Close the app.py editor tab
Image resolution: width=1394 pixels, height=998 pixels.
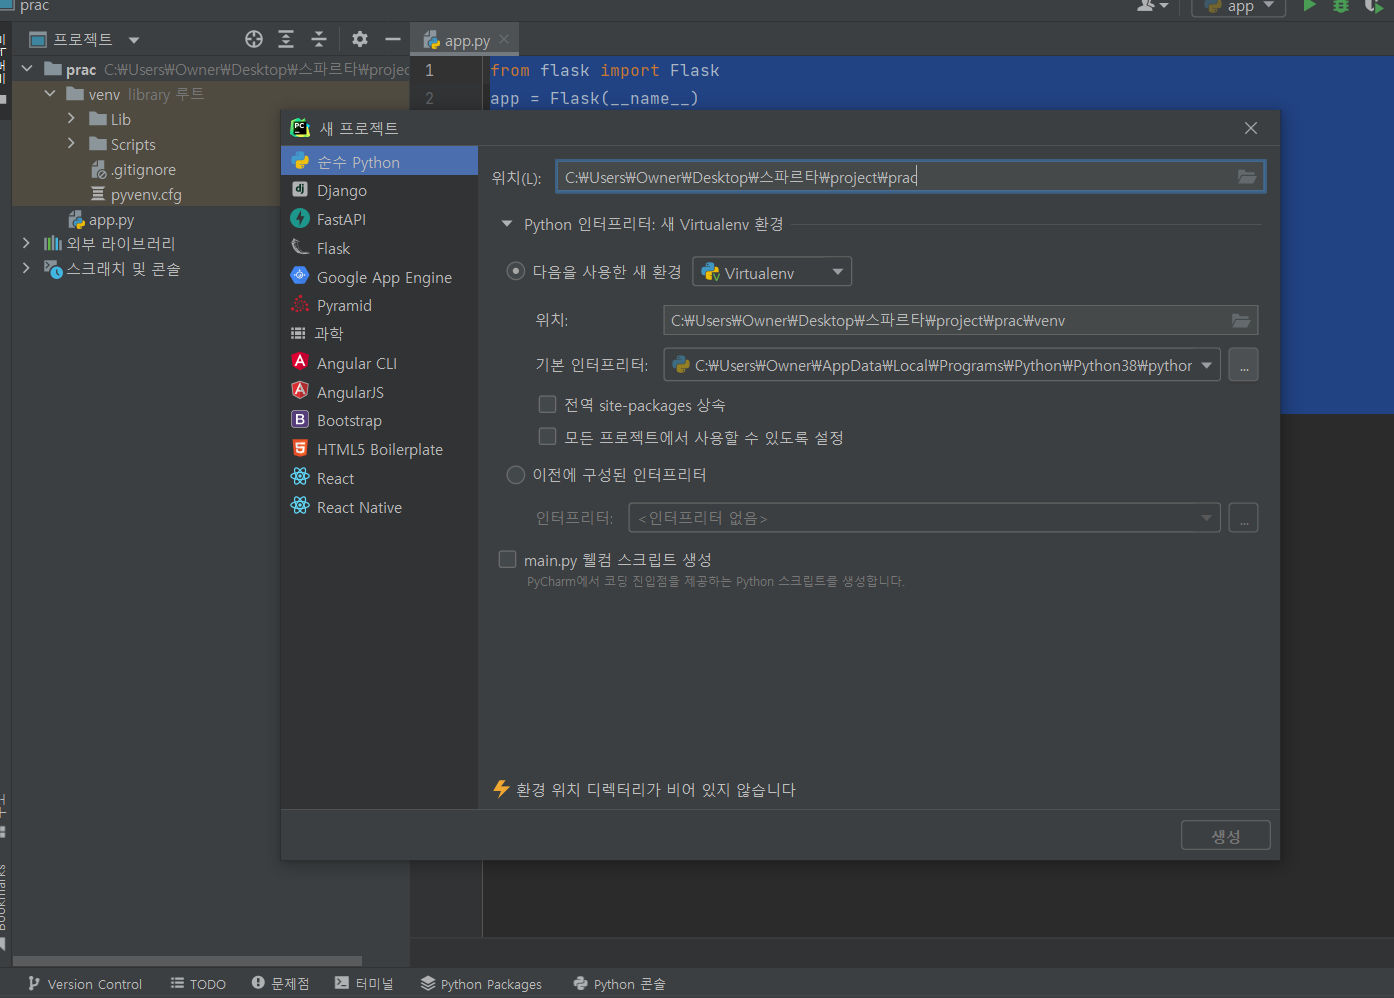click(x=504, y=39)
